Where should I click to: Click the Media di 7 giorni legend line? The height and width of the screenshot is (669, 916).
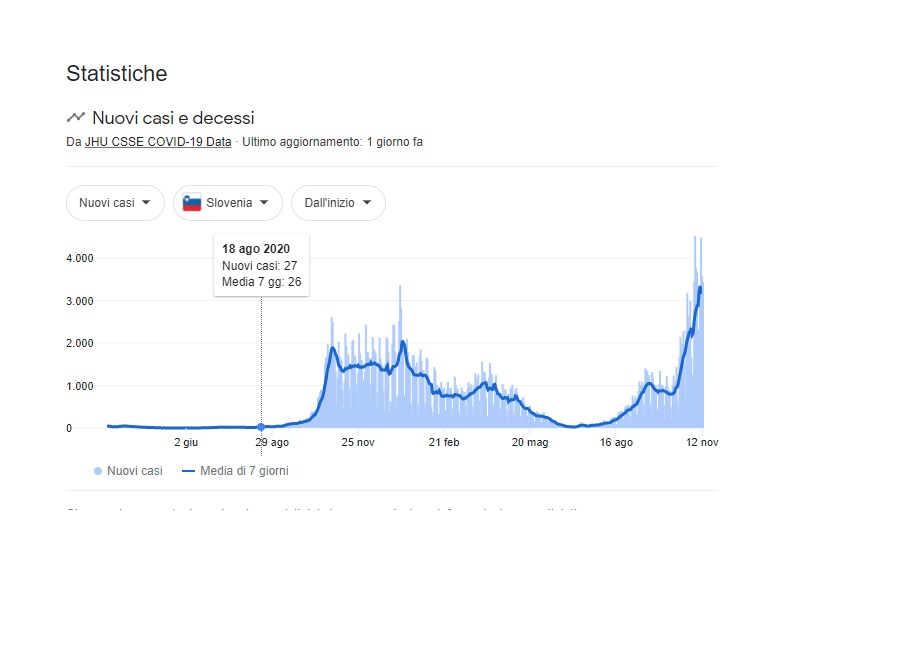188,471
